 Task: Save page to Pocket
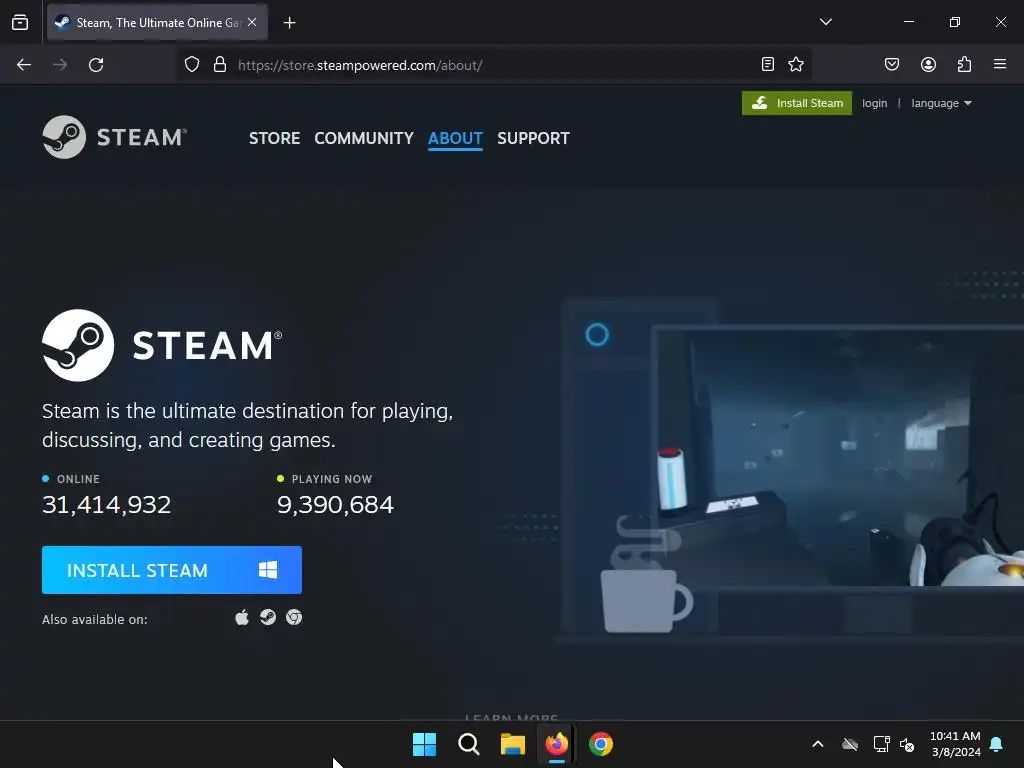891,64
